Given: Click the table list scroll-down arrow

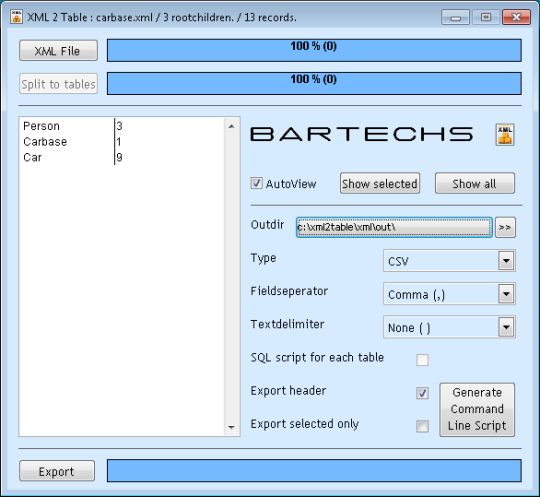Looking at the screenshot, I should pyautogui.click(x=231, y=427).
